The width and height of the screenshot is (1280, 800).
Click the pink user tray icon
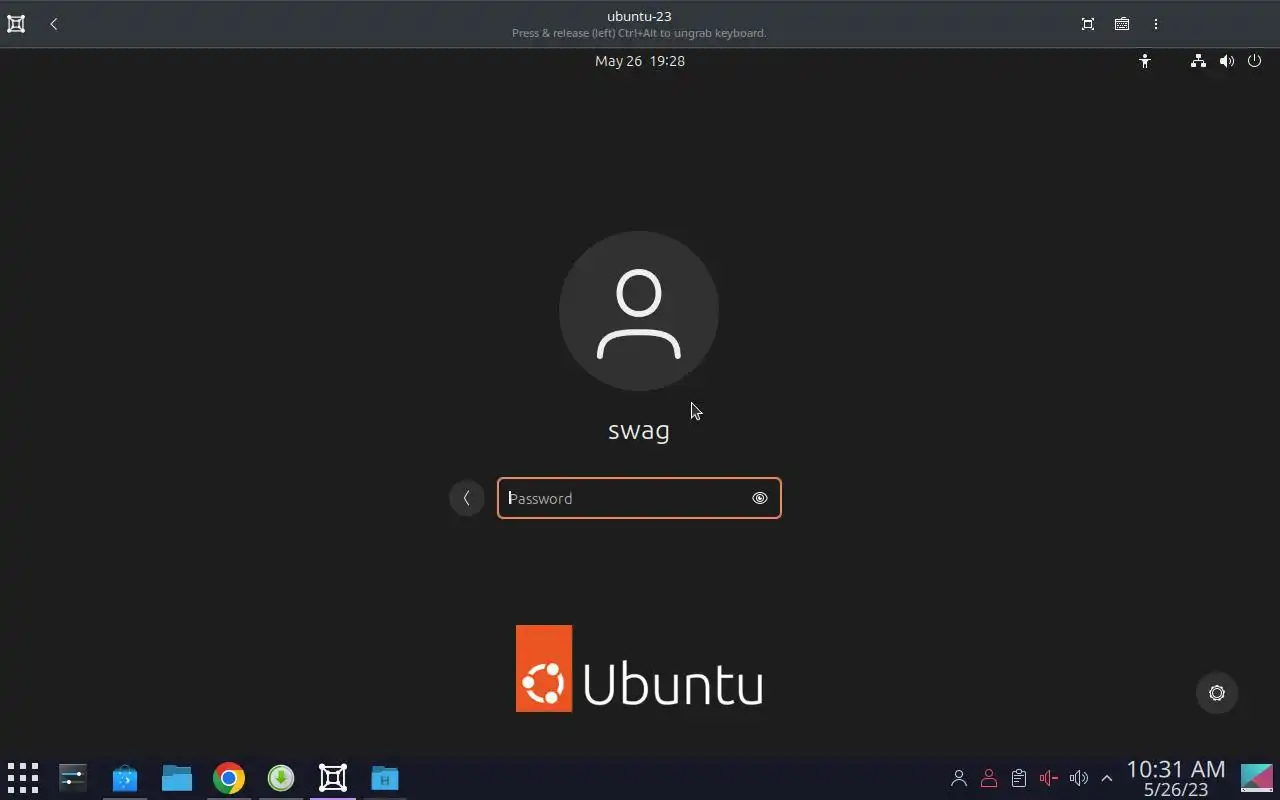pos(988,778)
